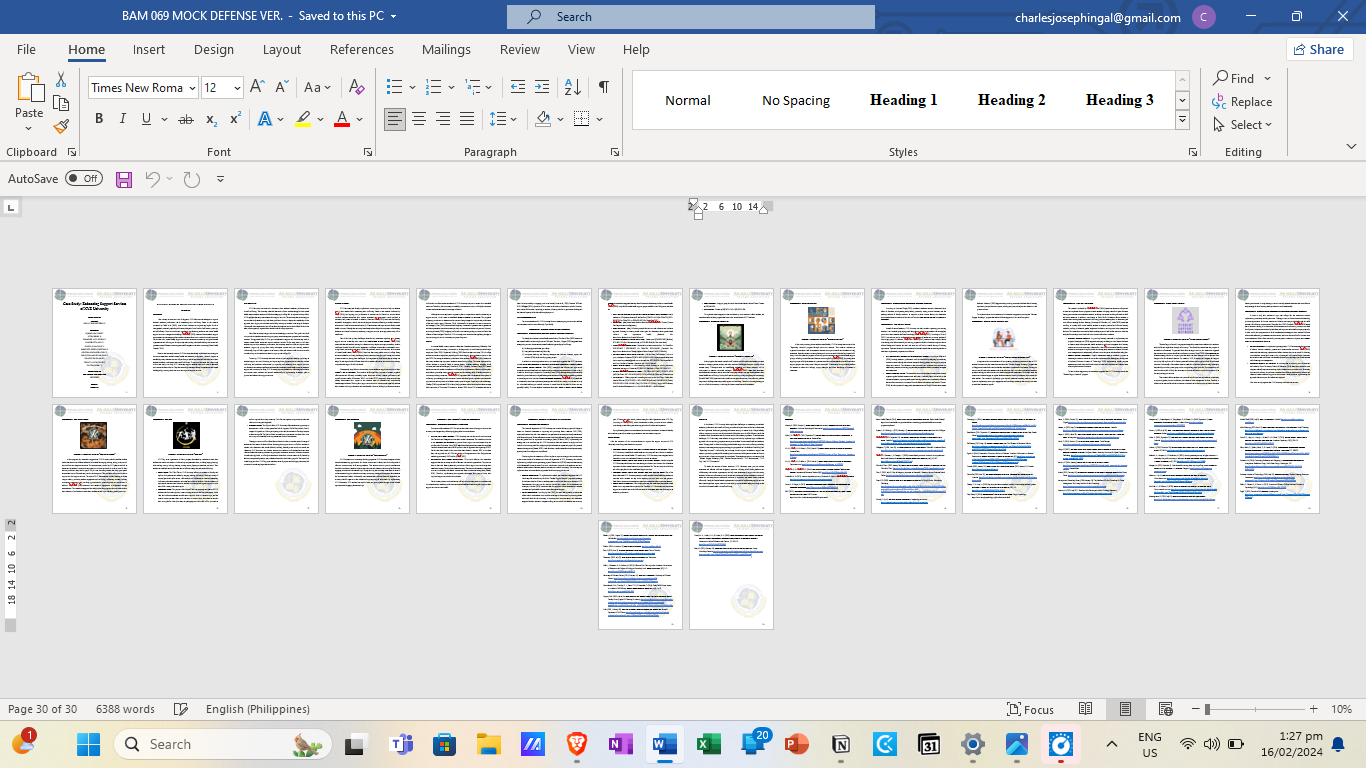Image resolution: width=1366 pixels, height=768 pixels.
Task: Justify the paragraph text
Action: pos(467,119)
